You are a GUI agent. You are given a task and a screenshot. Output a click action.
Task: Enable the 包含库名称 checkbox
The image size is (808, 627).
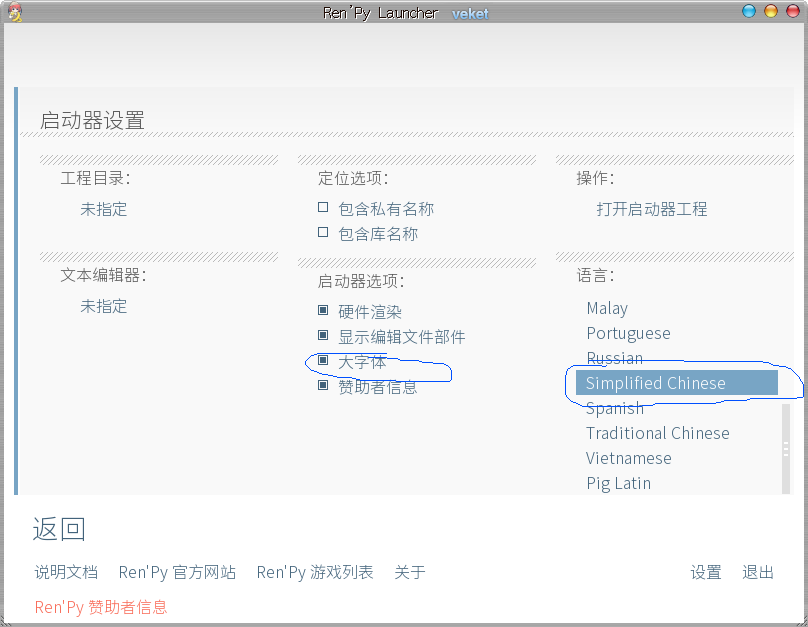[323, 232]
